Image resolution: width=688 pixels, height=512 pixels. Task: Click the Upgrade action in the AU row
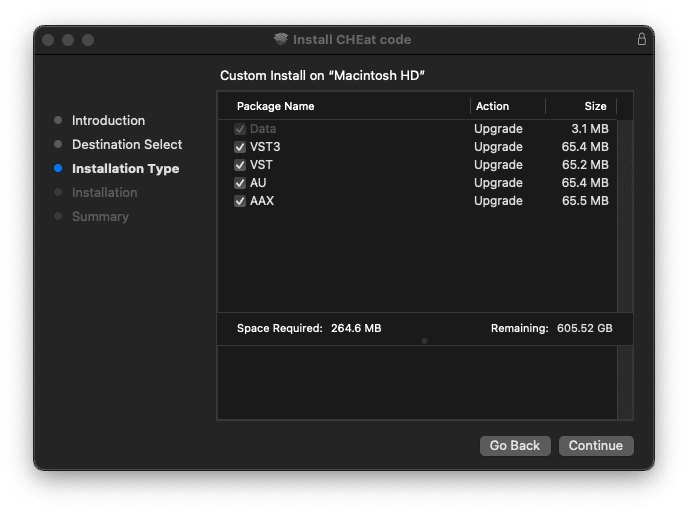498,183
